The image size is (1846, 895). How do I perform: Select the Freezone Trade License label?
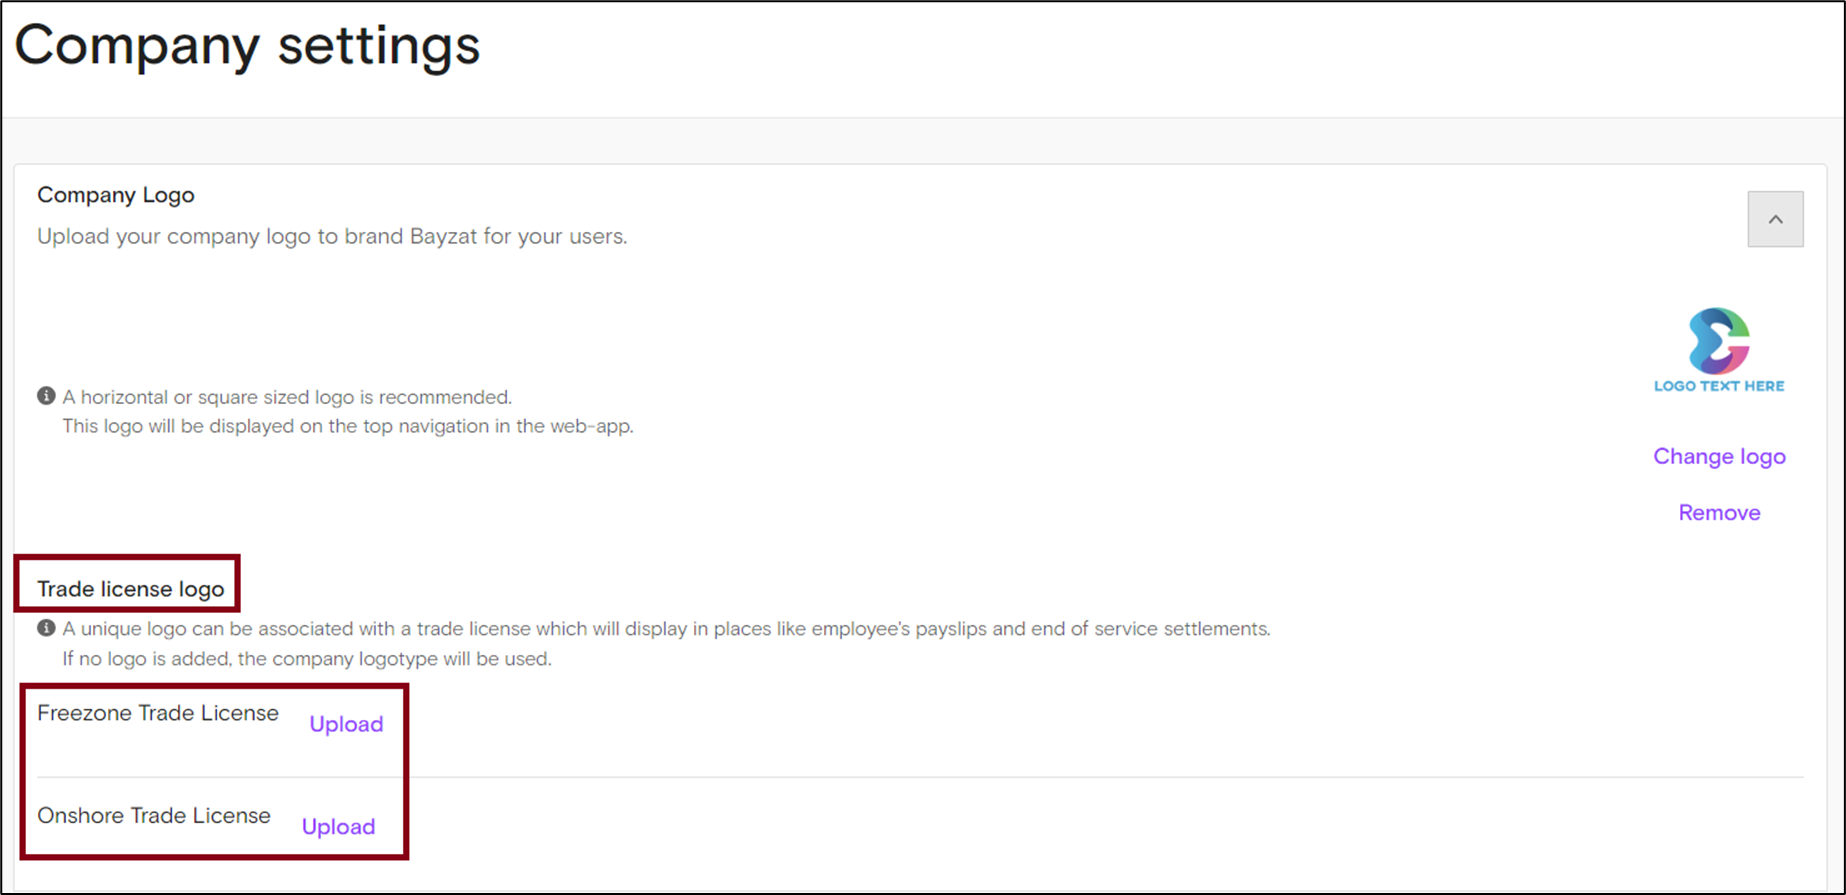tap(158, 713)
